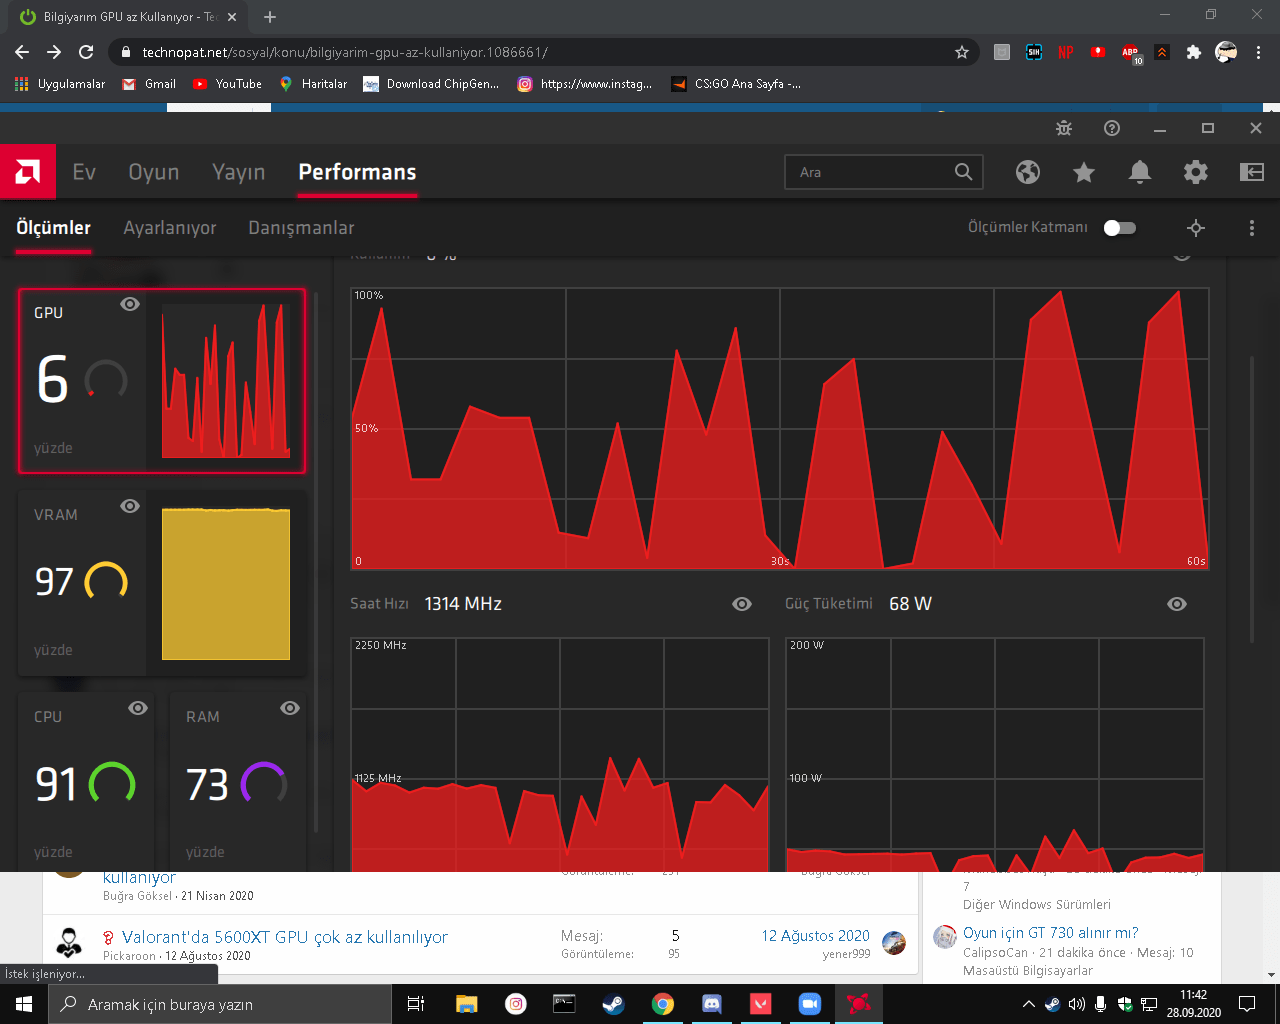Bookmark this page with the star icon
The height and width of the screenshot is (1024, 1280).
point(962,52)
